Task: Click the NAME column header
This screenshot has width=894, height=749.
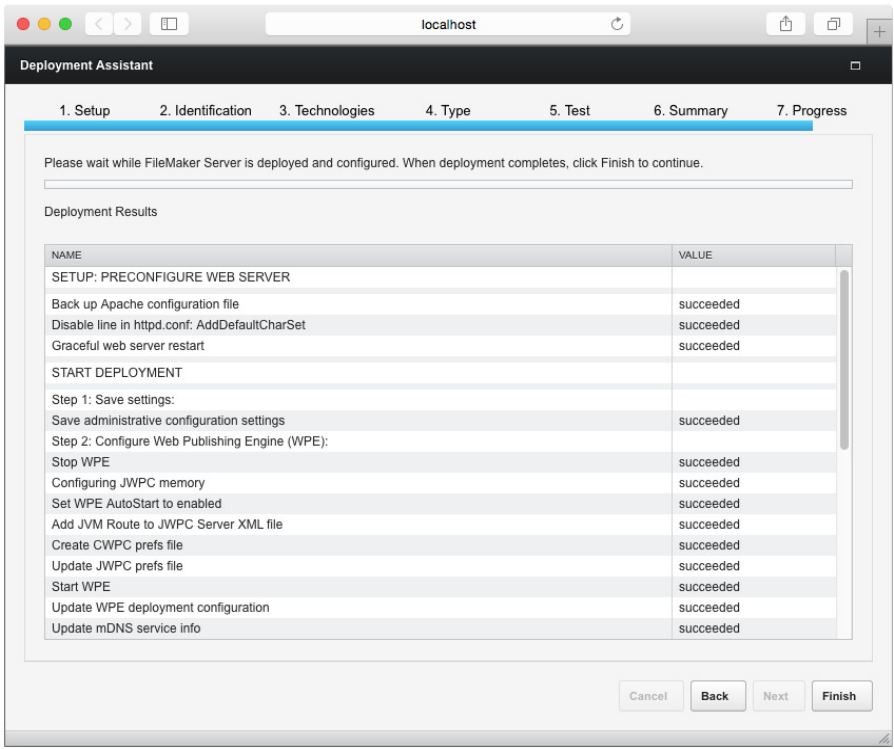Action: (358, 255)
